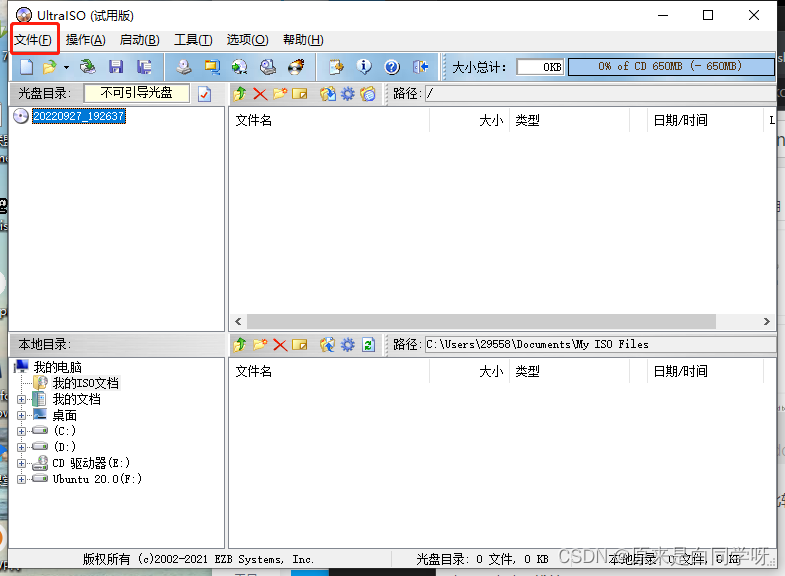Open the dropdown arrow beside the Open icon
This screenshot has height=576, width=785.
pos(66,67)
